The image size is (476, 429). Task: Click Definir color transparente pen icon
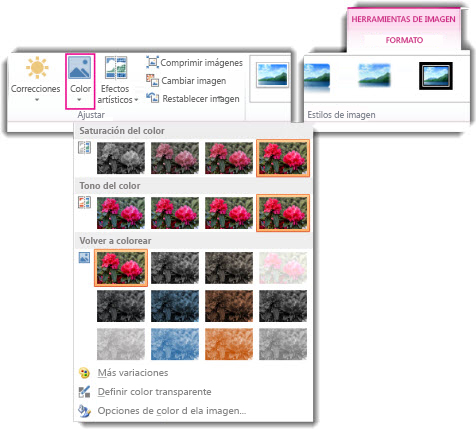click(84, 392)
